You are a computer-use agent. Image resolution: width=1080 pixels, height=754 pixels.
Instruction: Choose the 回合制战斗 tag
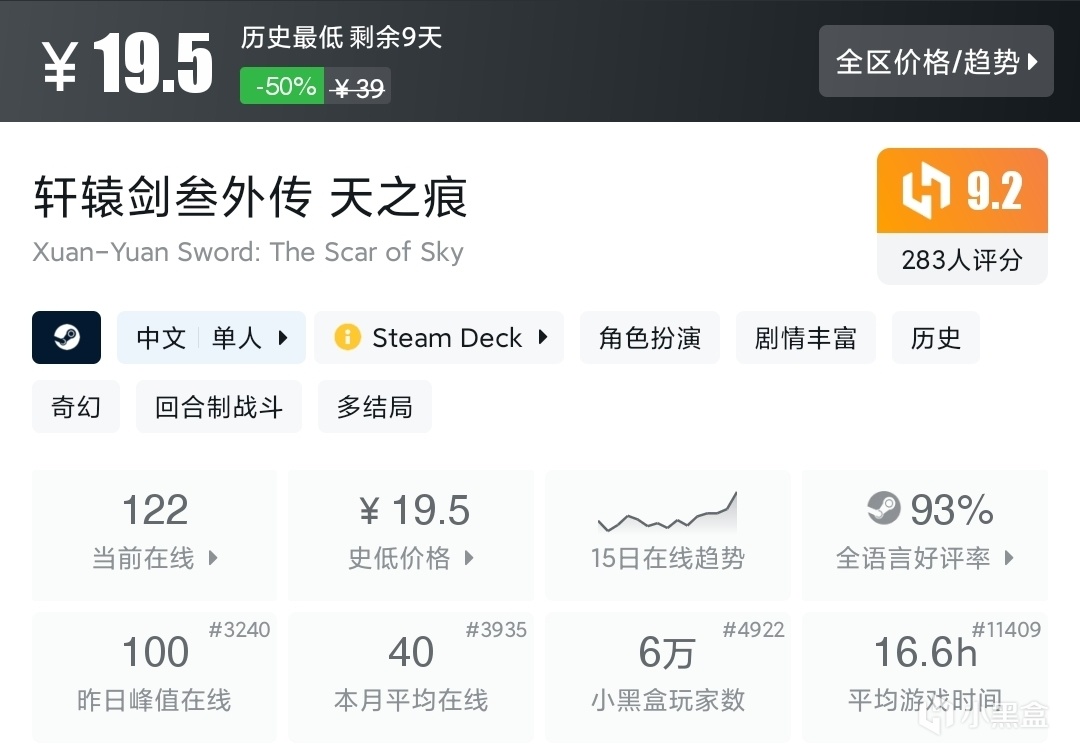(218, 407)
